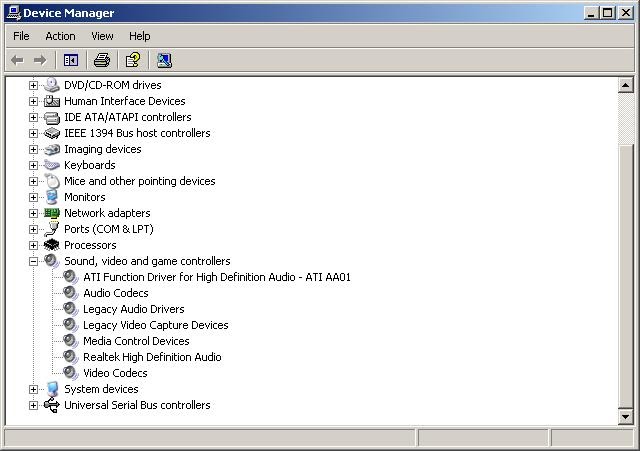Expand the IDE ATA/ATAPI controllers node
Image resolution: width=640 pixels, height=451 pixels.
pyautogui.click(x=33, y=118)
